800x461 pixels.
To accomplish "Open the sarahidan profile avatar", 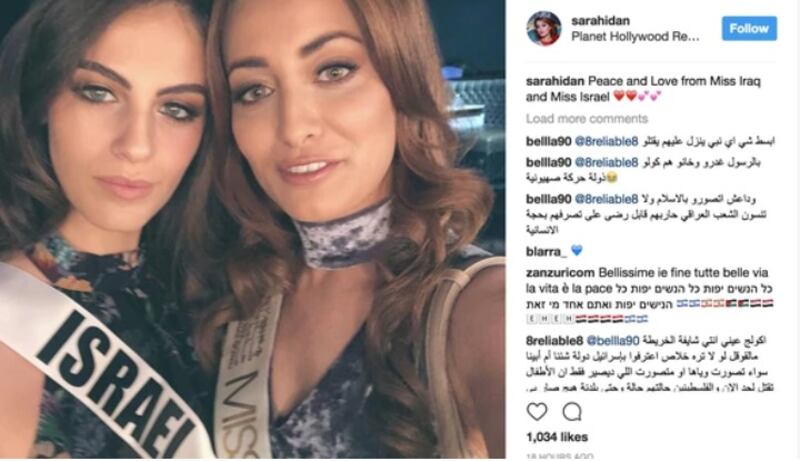I will (x=544, y=29).
